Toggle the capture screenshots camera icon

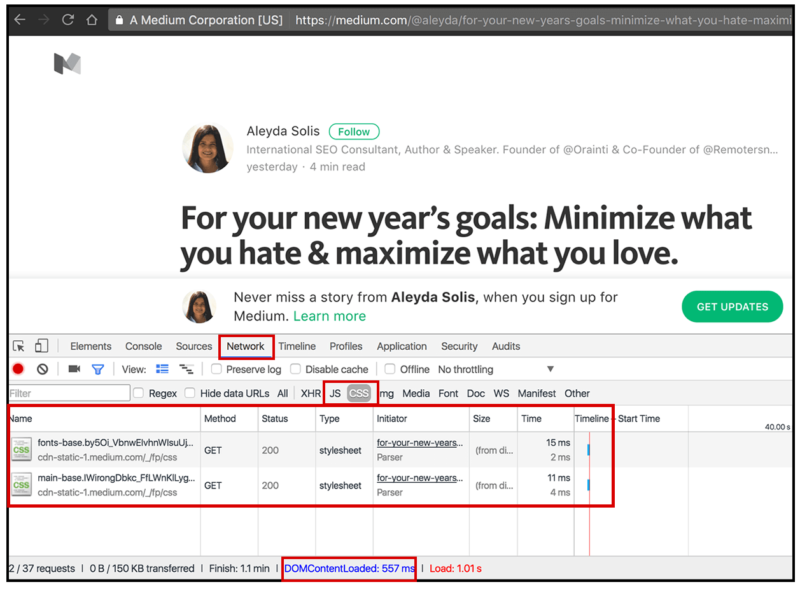click(x=74, y=369)
